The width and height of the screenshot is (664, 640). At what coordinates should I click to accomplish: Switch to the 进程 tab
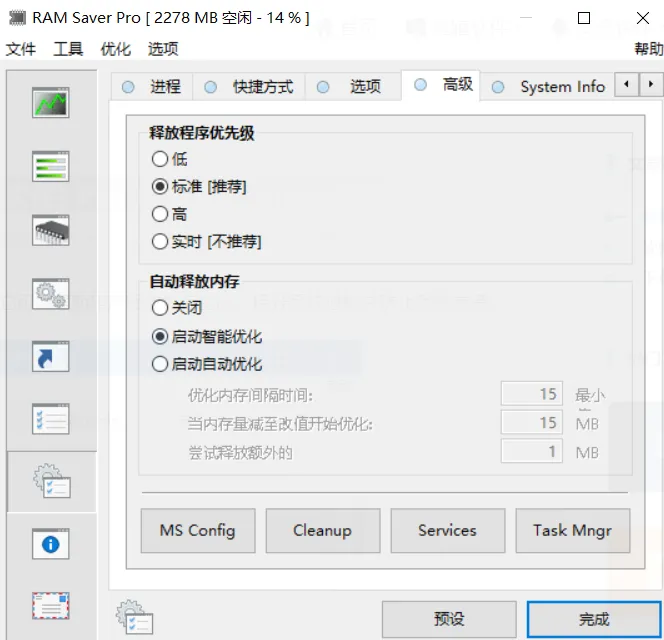coord(152,87)
